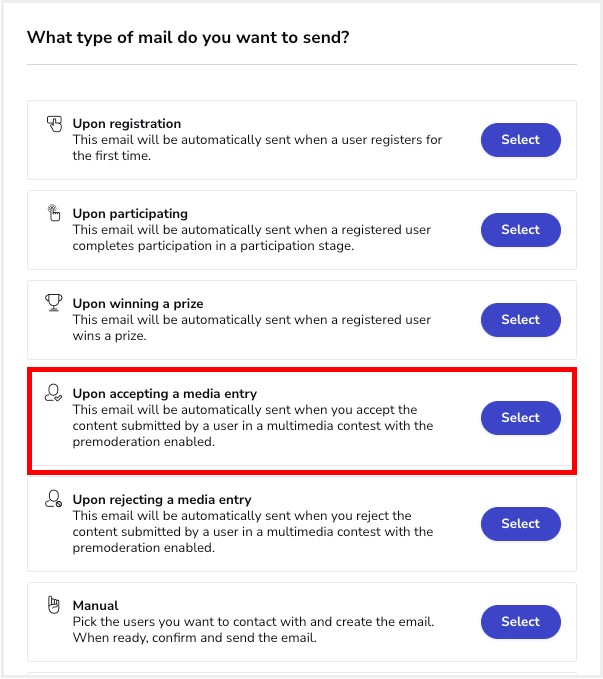Click the Upon participating finger icon
This screenshot has height=679, width=603.
(x=54, y=213)
